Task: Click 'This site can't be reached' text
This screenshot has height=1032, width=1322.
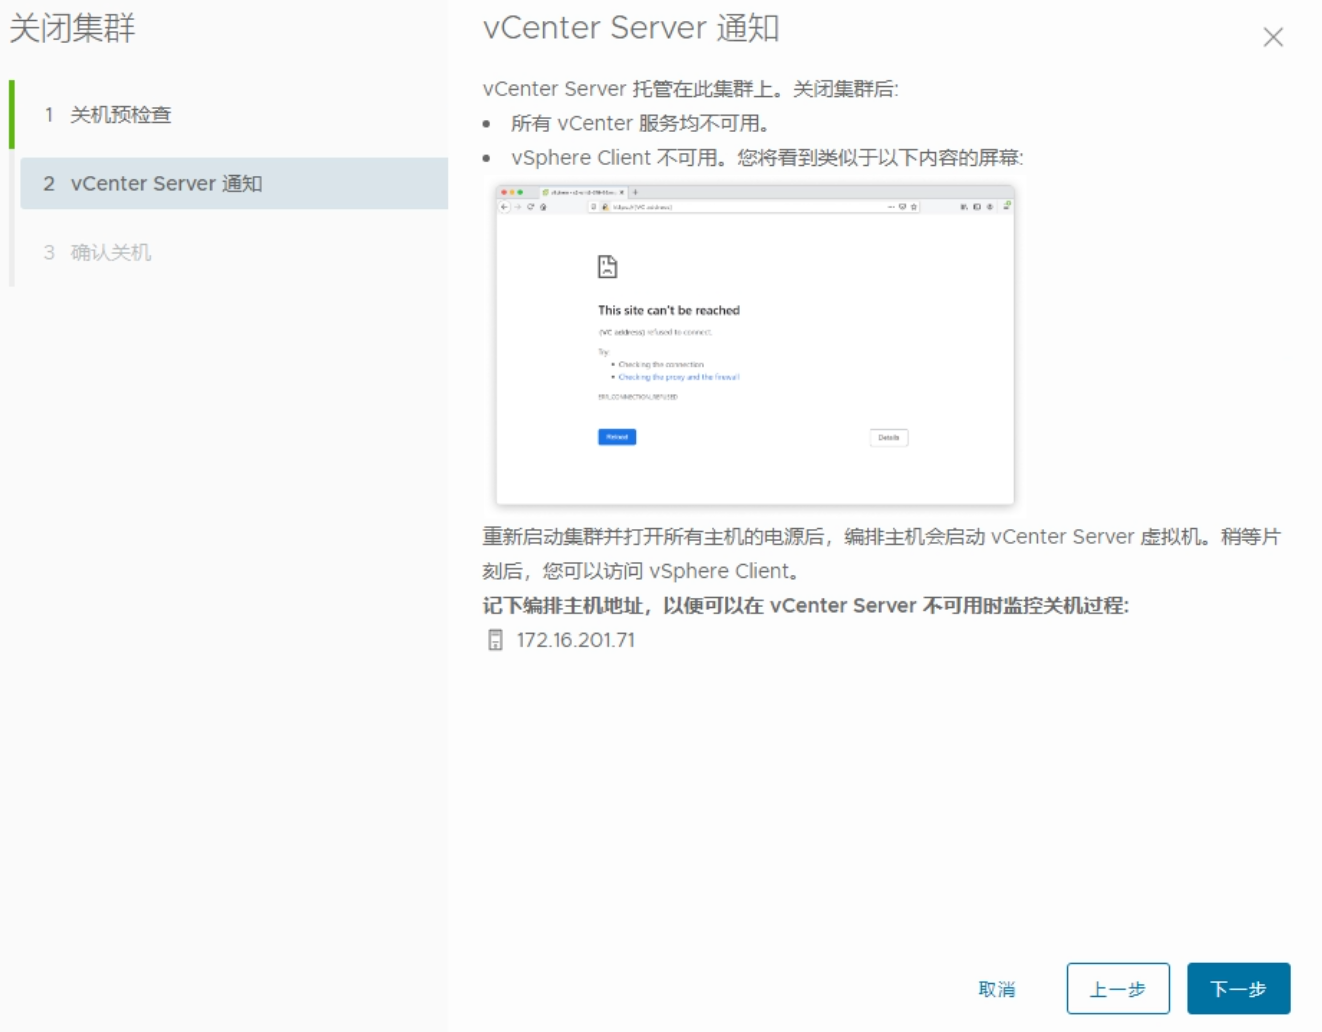Action: click(669, 310)
